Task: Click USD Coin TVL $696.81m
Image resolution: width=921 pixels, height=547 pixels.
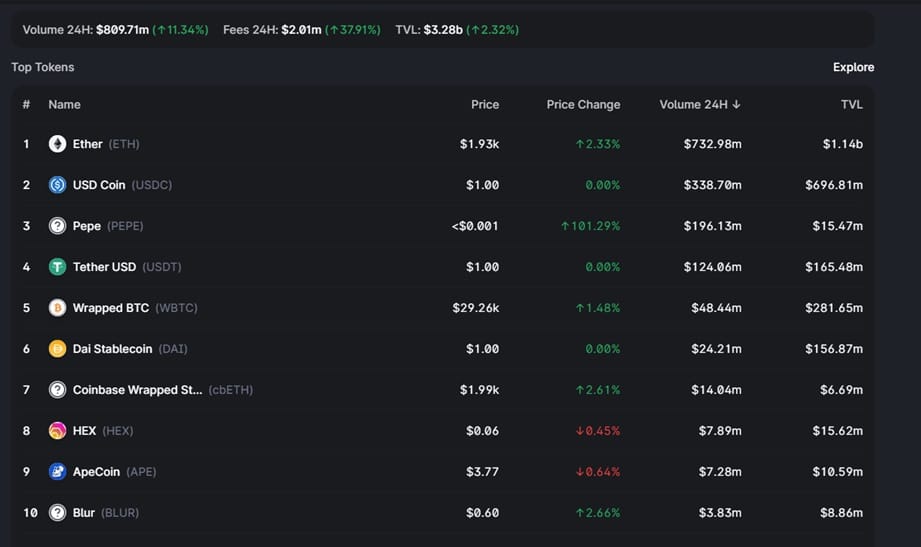Action: coord(834,185)
